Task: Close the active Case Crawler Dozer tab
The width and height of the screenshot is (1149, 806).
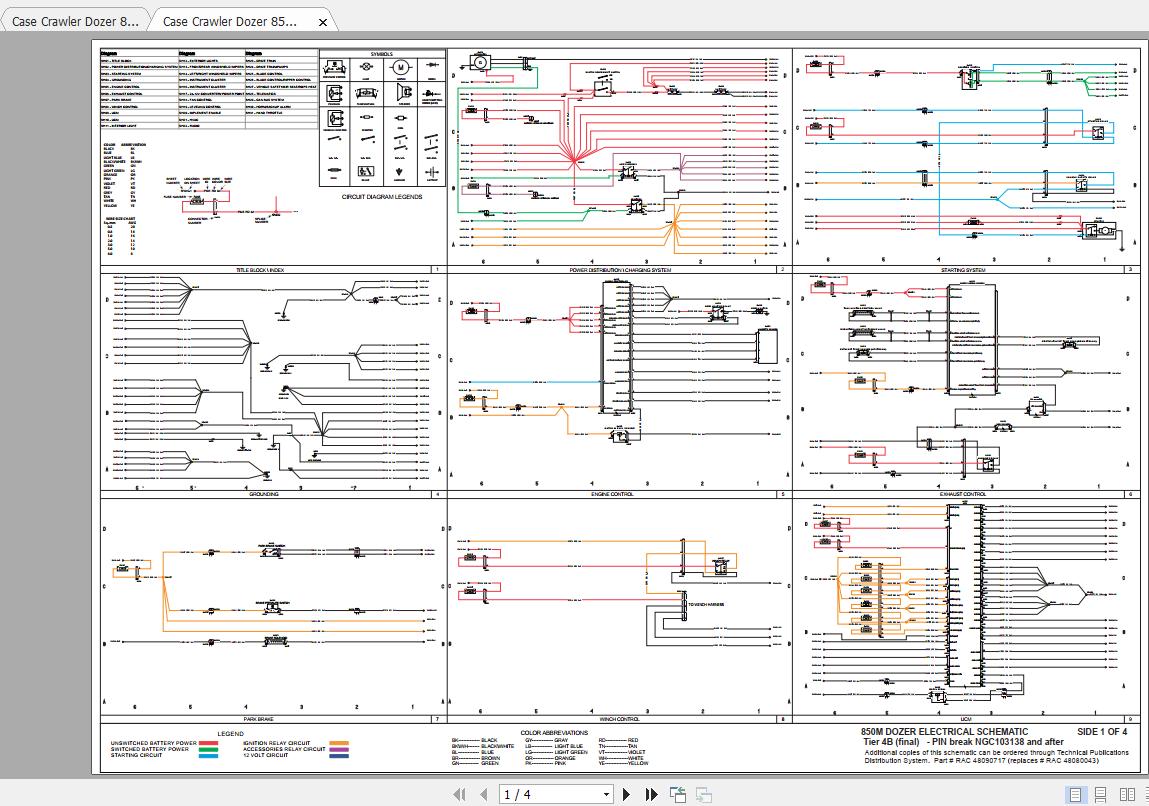Action: pyautogui.click(x=322, y=22)
